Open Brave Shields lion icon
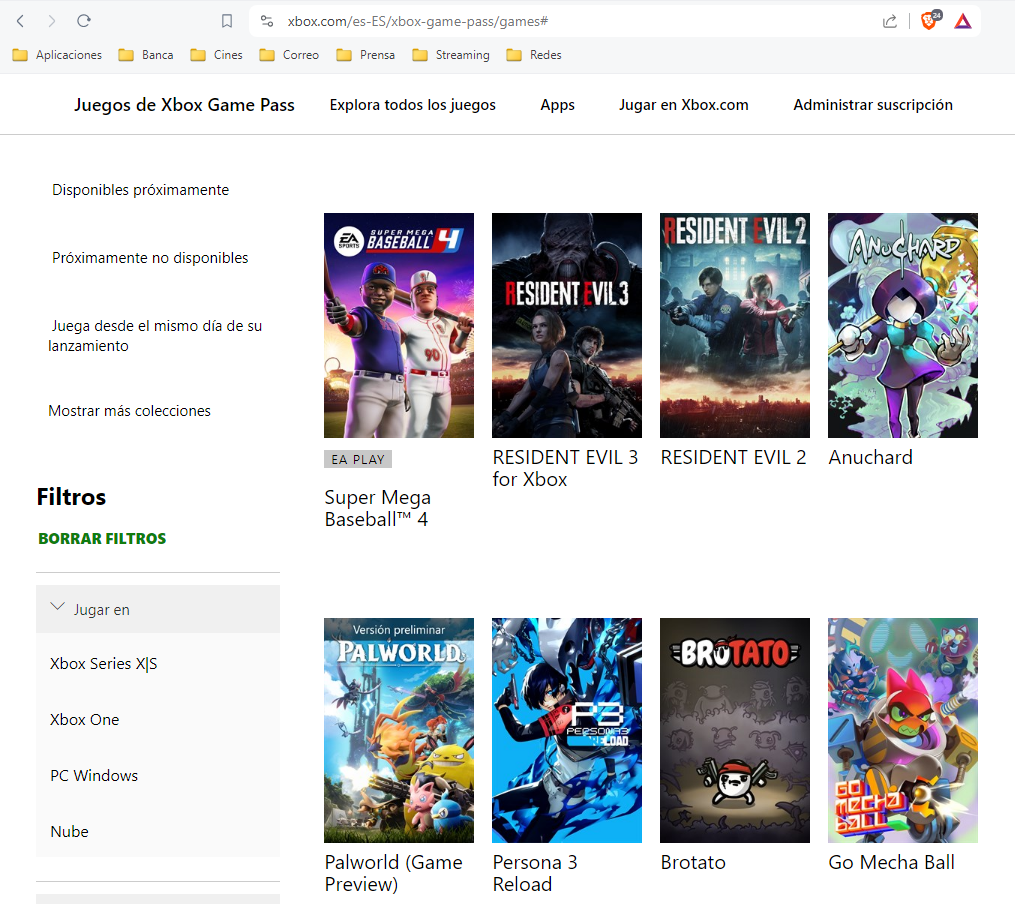The image size is (1015, 904). (x=930, y=21)
